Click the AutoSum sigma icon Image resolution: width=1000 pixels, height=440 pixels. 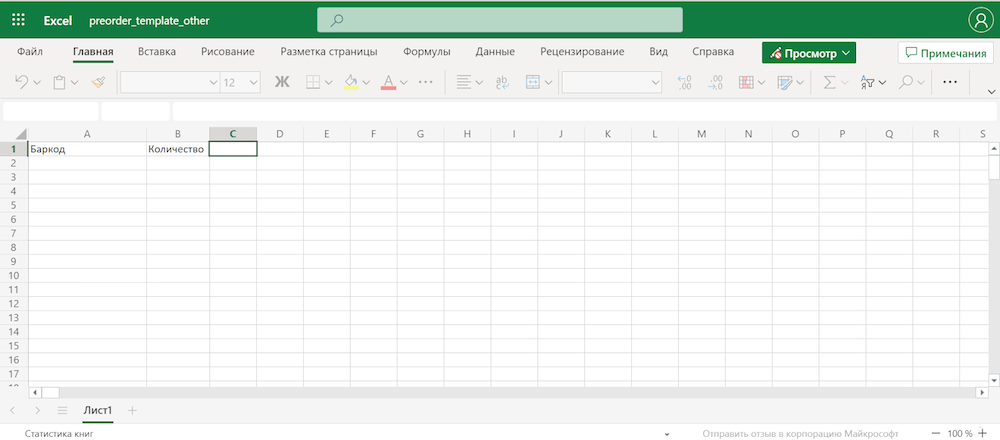point(829,82)
